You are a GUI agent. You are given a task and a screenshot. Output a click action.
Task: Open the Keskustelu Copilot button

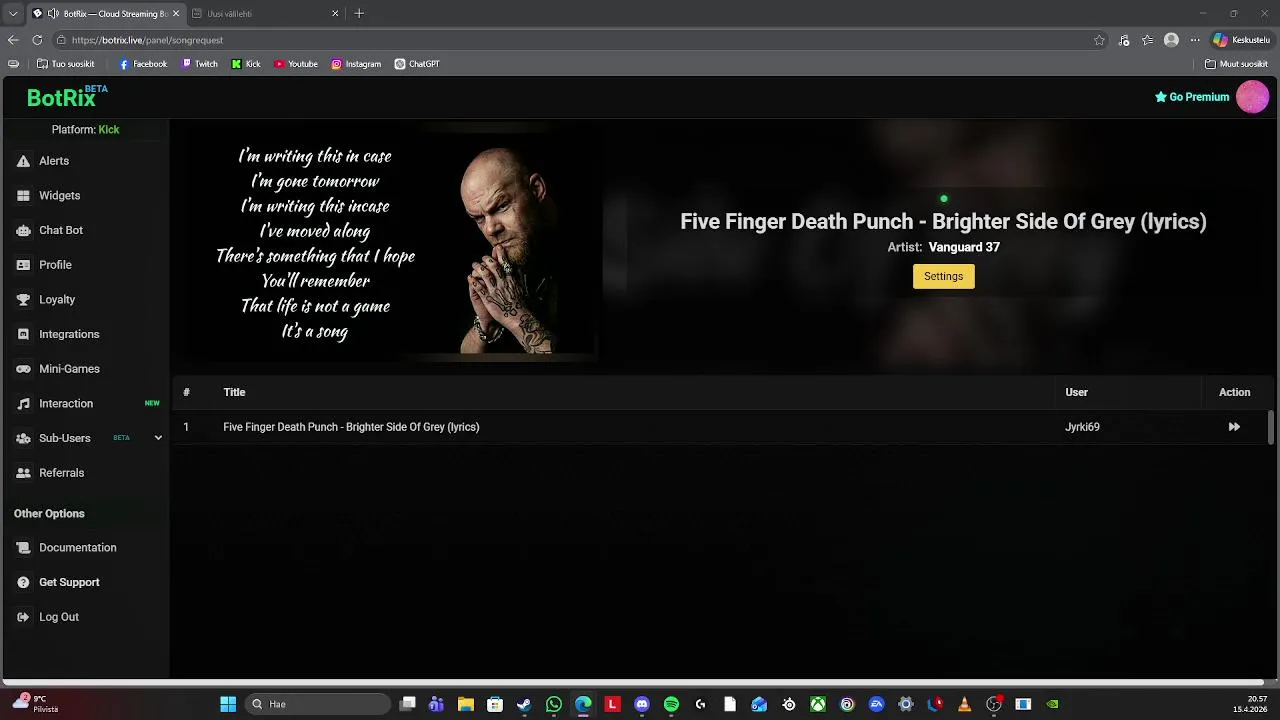1241,40
